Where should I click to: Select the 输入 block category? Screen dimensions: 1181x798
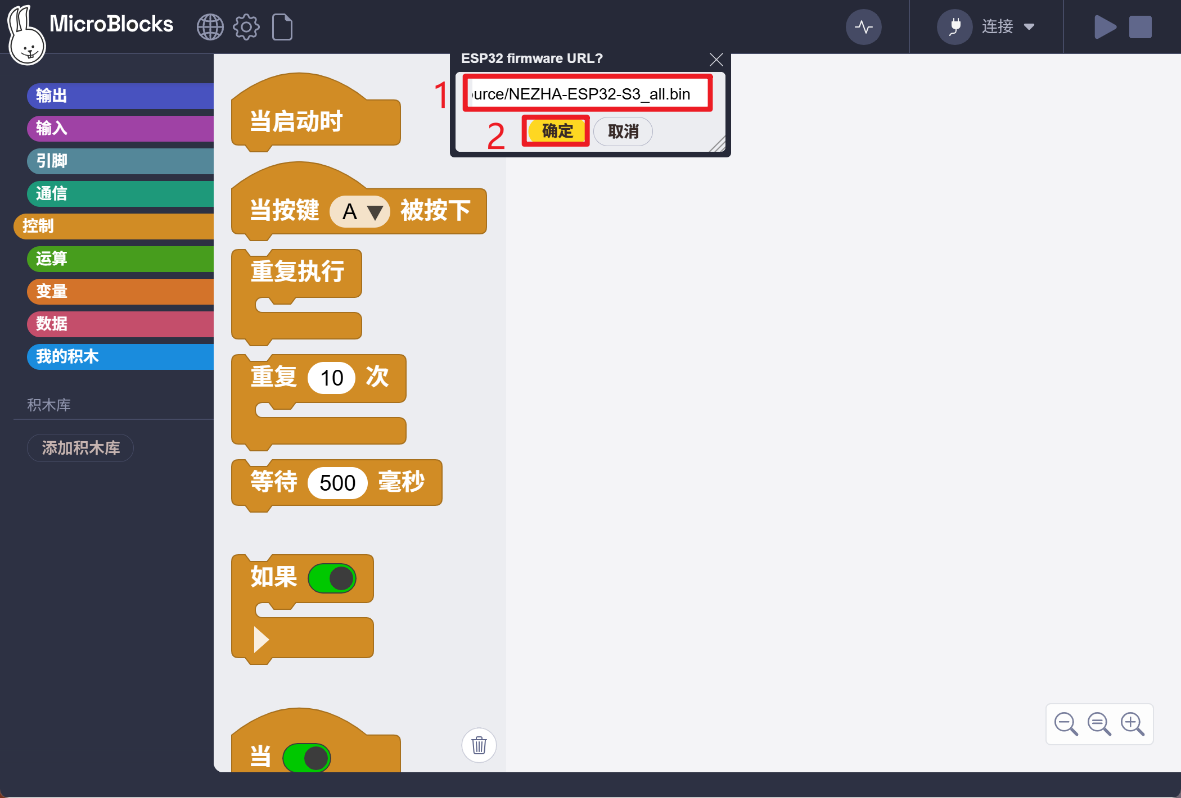[121, 128]
